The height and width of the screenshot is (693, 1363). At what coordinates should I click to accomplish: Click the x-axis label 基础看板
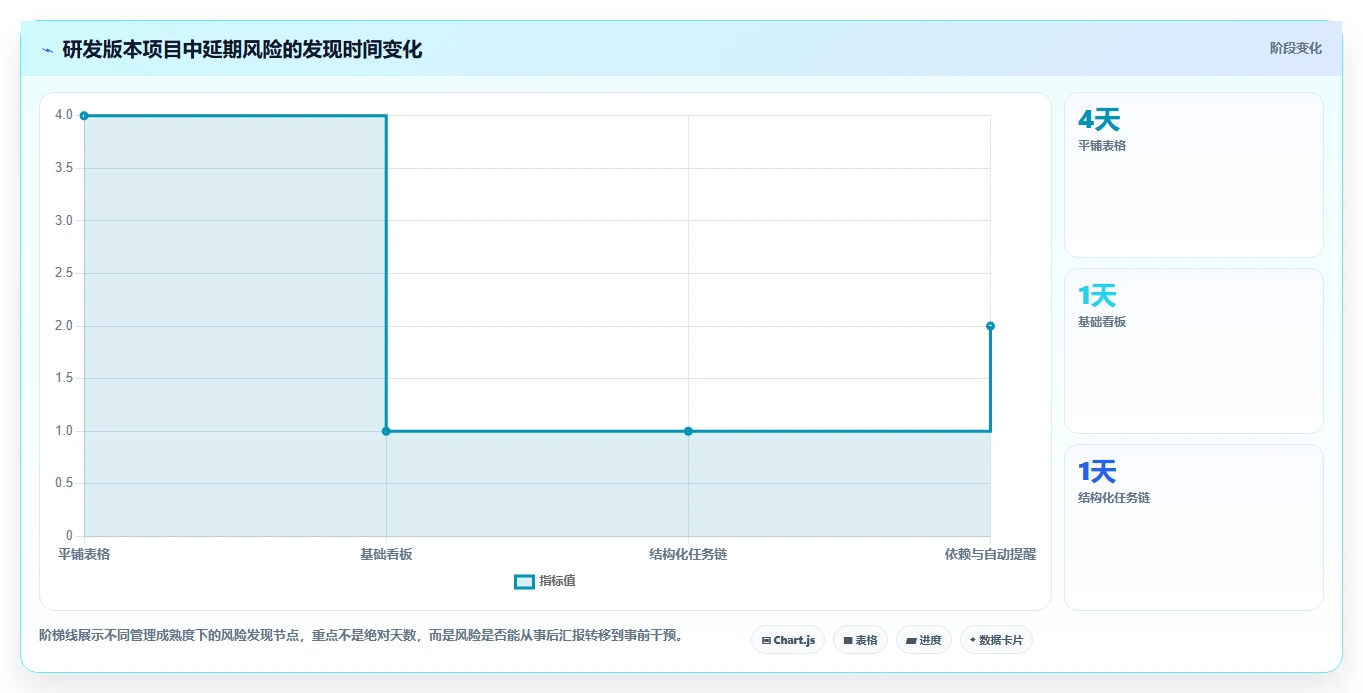386,554
